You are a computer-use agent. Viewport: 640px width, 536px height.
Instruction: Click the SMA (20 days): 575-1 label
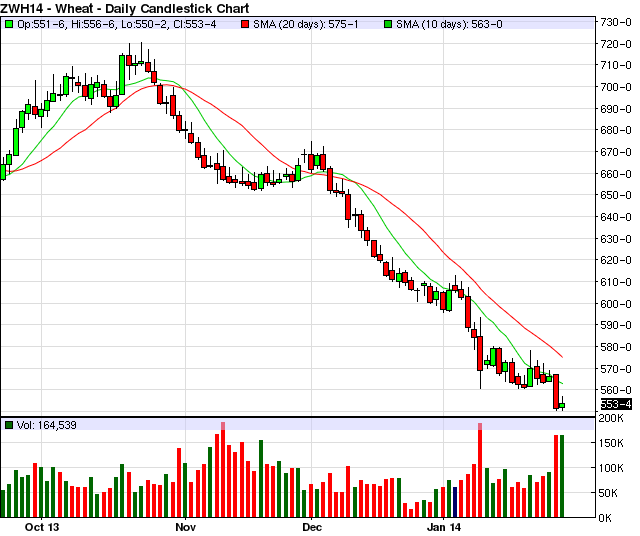tap(305, 24)
